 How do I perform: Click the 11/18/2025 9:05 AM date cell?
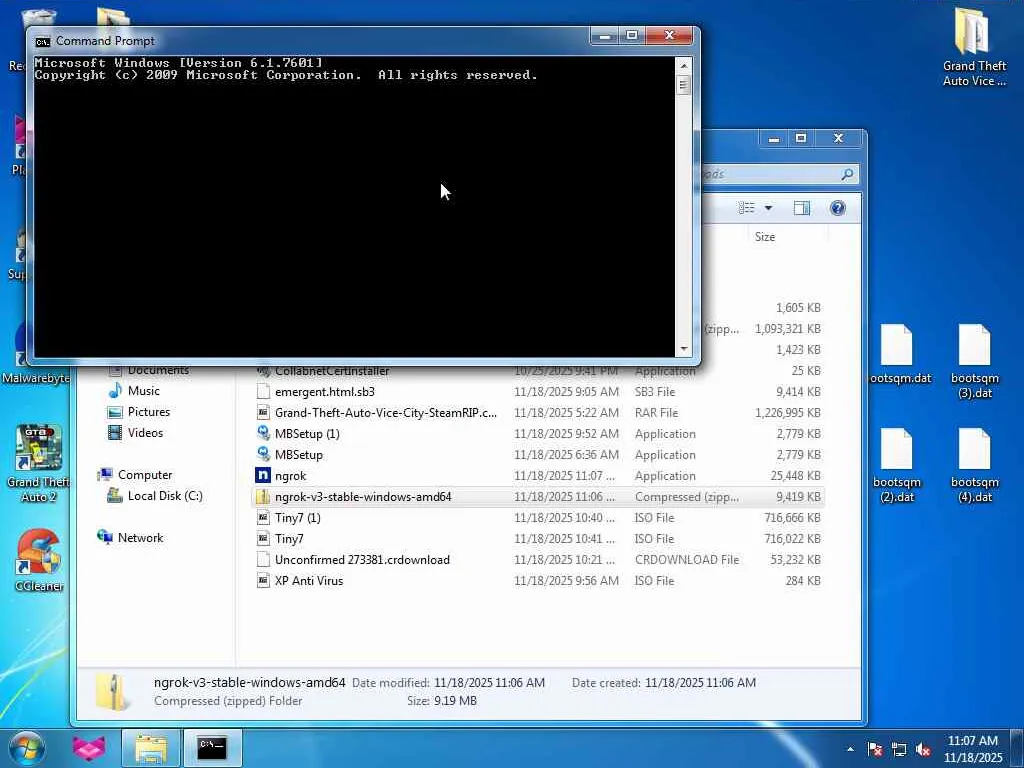[x=566, y=392]
